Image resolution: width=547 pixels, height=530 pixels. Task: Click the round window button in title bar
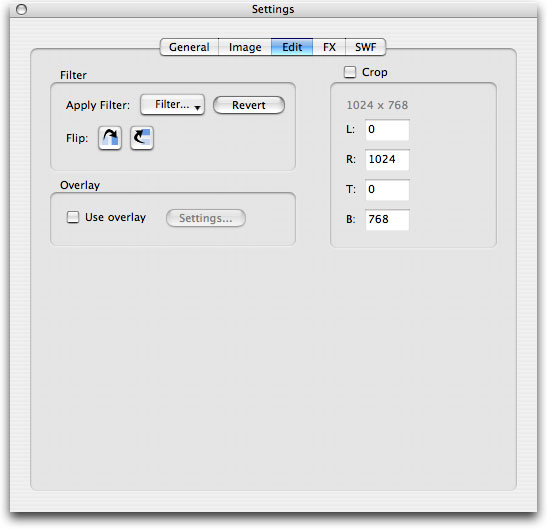click(x=21, y=9)
